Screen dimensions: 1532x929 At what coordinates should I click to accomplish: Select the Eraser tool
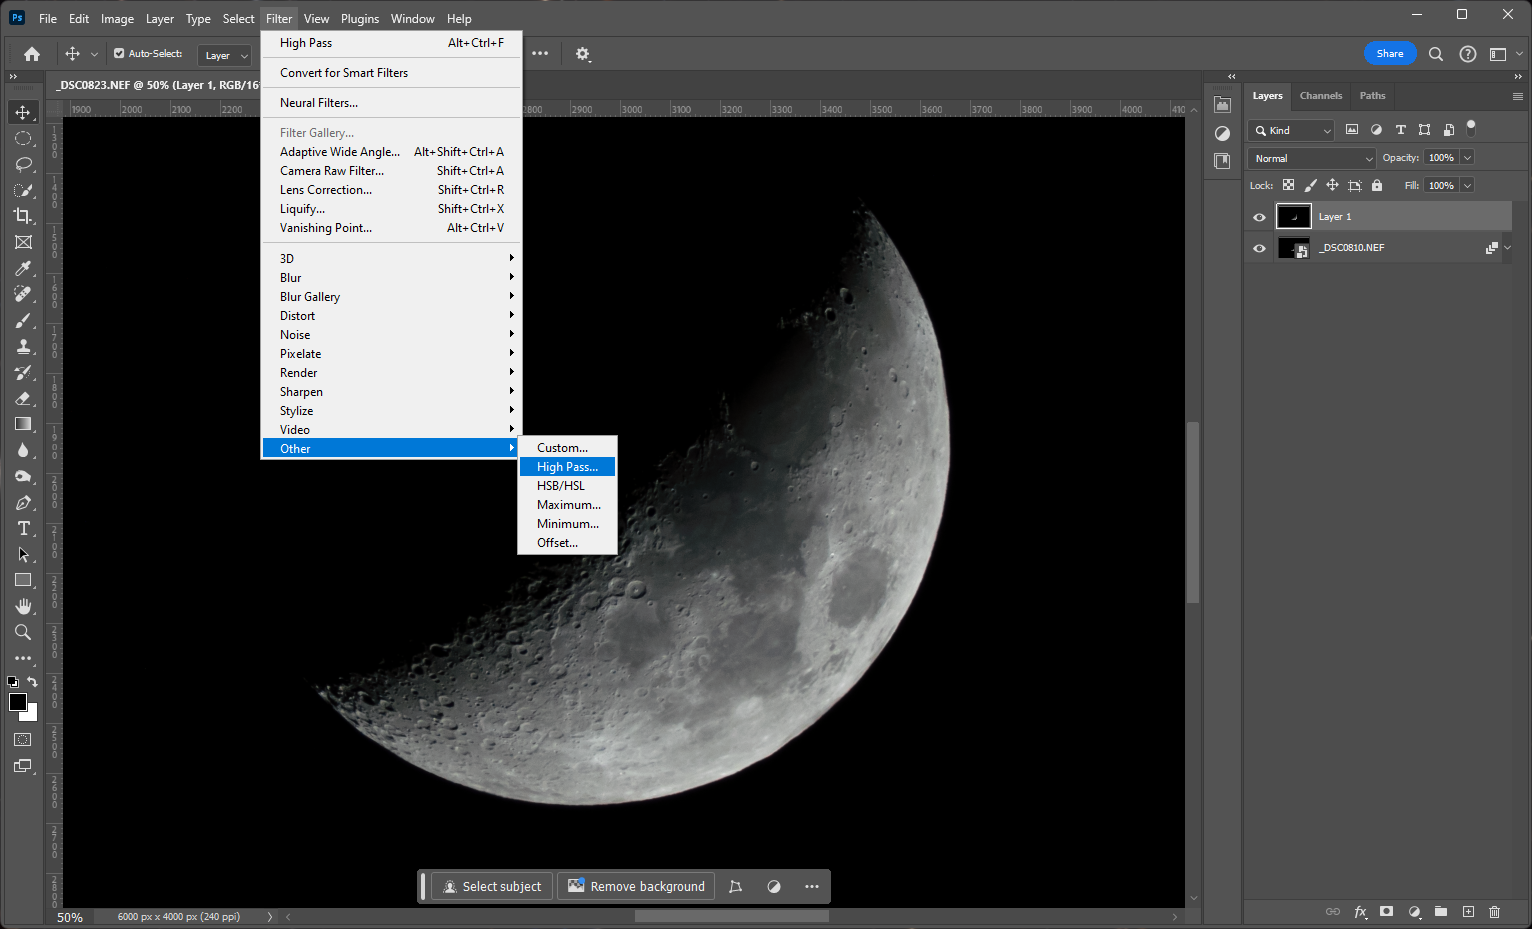(23, 398)
